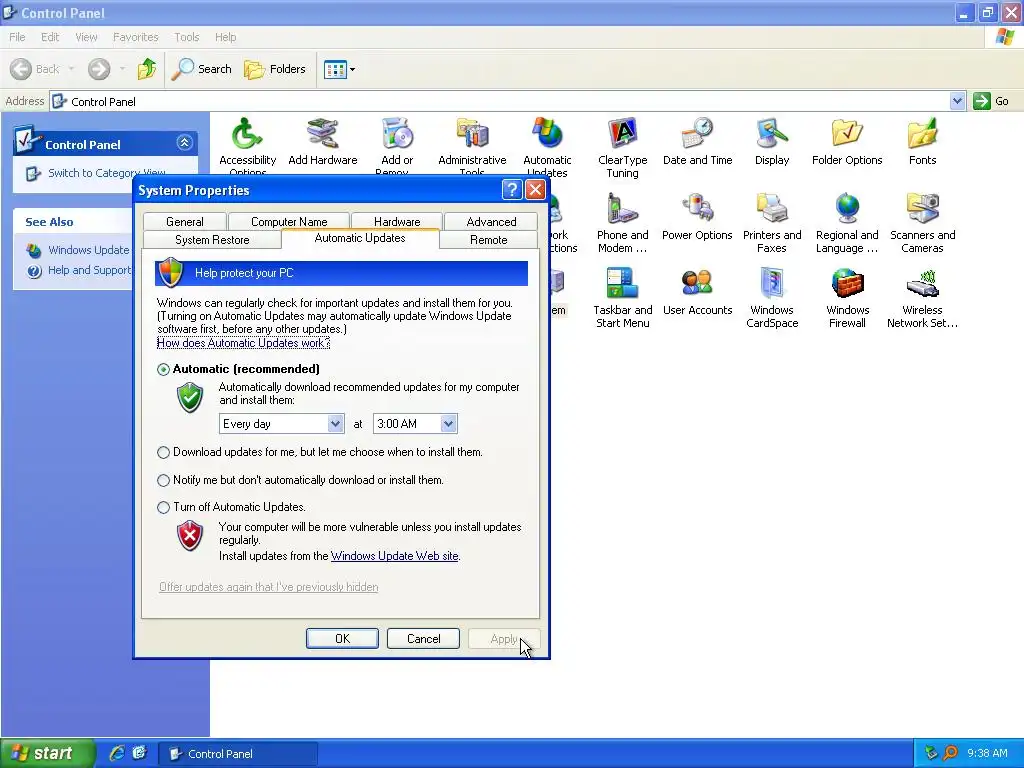Select Notify me but don't download option
Image resolution: width=1024 pixels, height=768 pixels.
pos(163,480)
